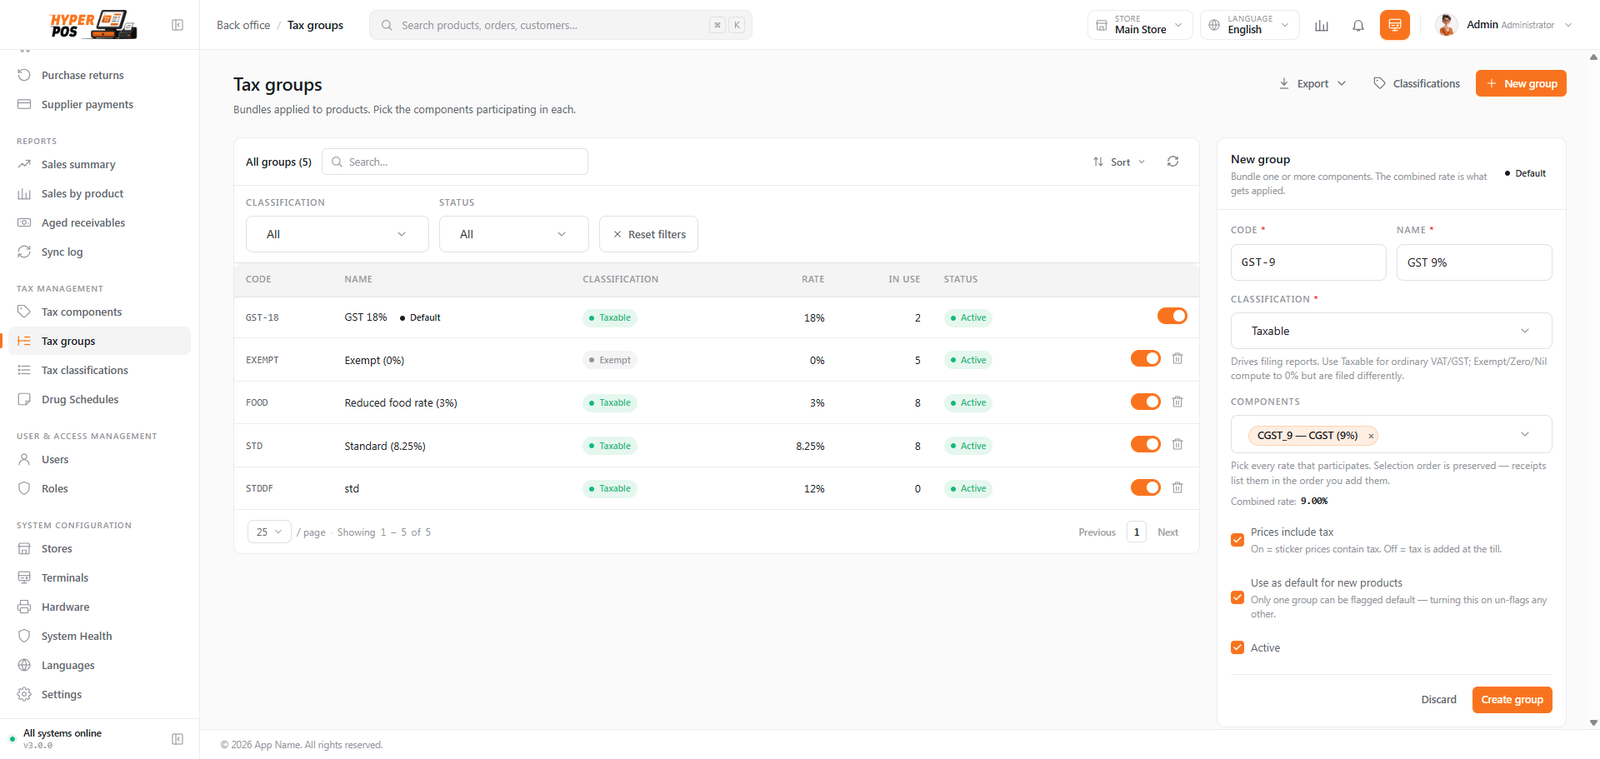The height and width of the screenshot is (759, 1600).
Task: Open the Store selector showing Main Store
Action: click(1140, 25)
